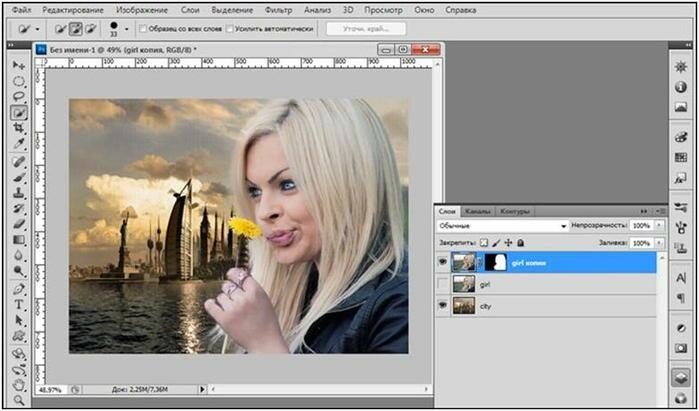Viewport: 699px width, 411px height.
Task: Open the Изображение menu
Action: [x=142, y=10]
